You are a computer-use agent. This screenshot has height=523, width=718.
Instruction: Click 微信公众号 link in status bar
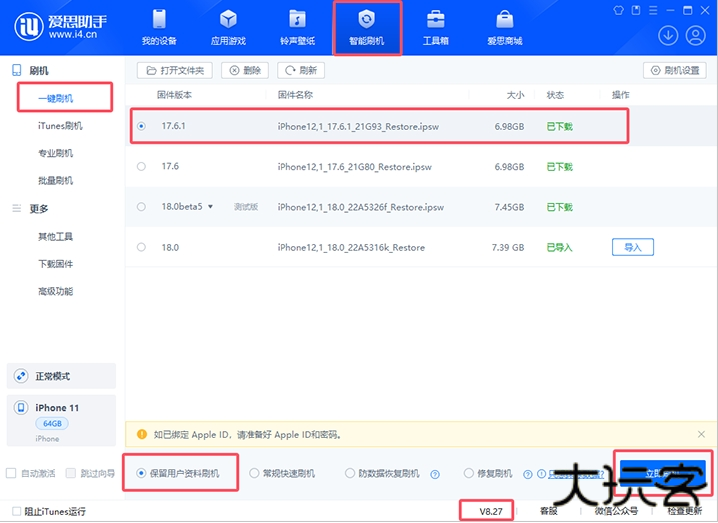[616, 511]
